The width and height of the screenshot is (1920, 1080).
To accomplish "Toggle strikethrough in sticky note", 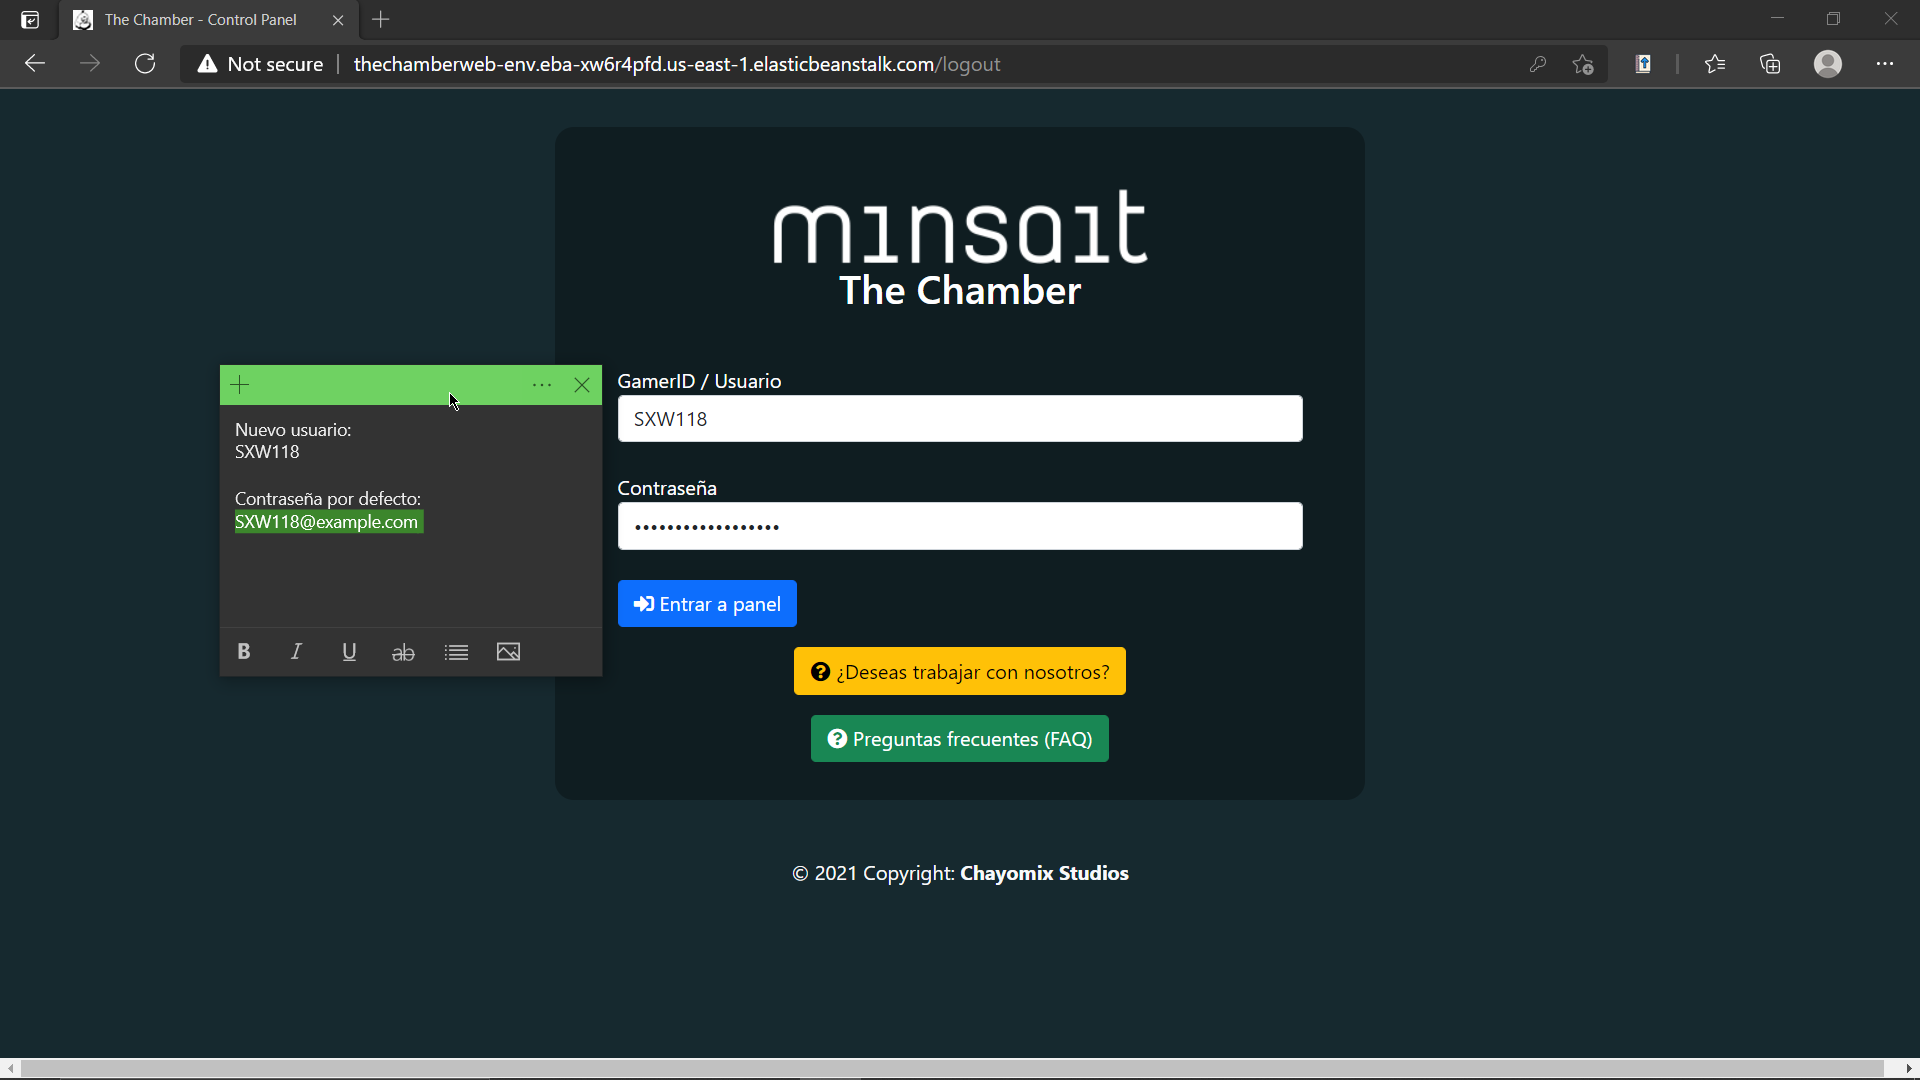I will pyautogui.click(x=403, y=652).
